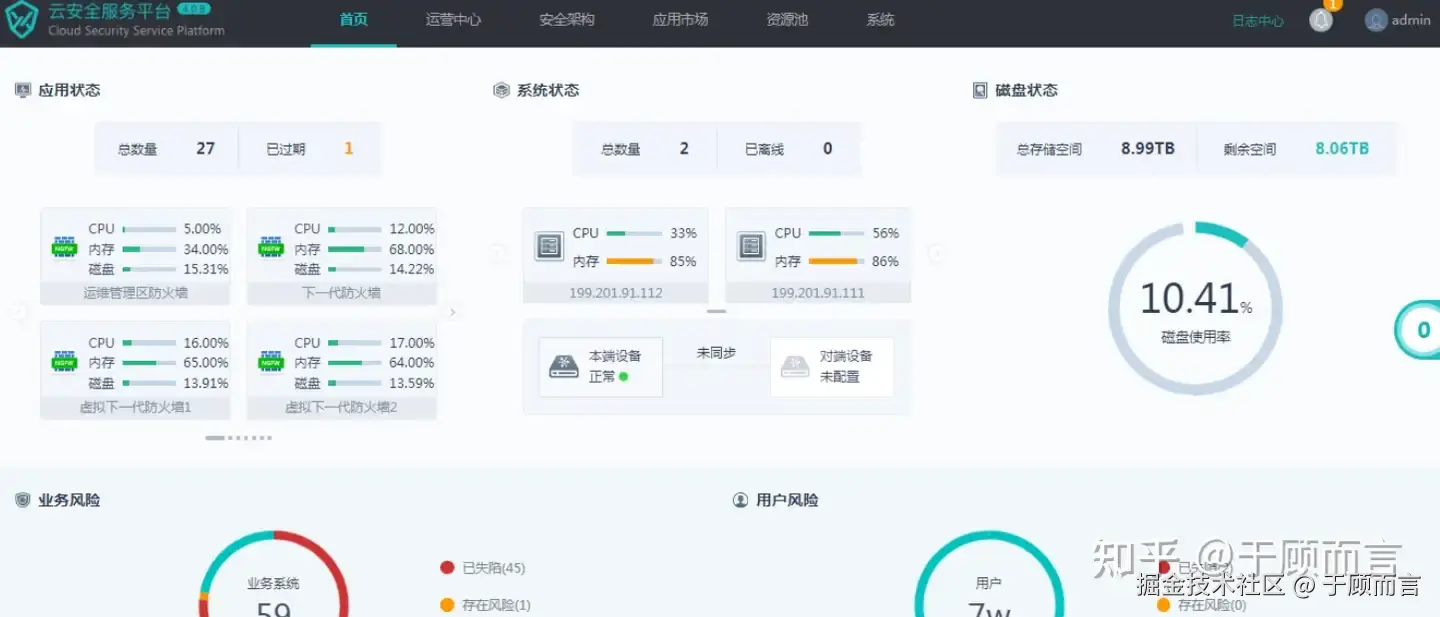Click the application 总数量 value 27

(205, 148)
